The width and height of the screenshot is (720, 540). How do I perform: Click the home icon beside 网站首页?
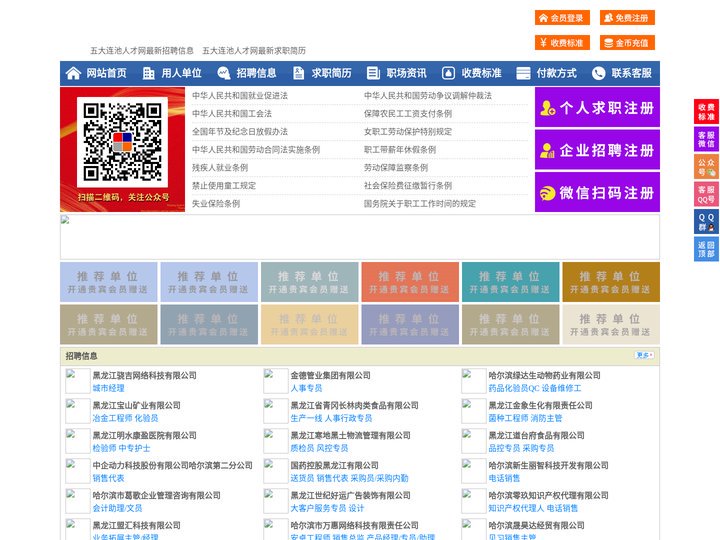coord(73,73)
